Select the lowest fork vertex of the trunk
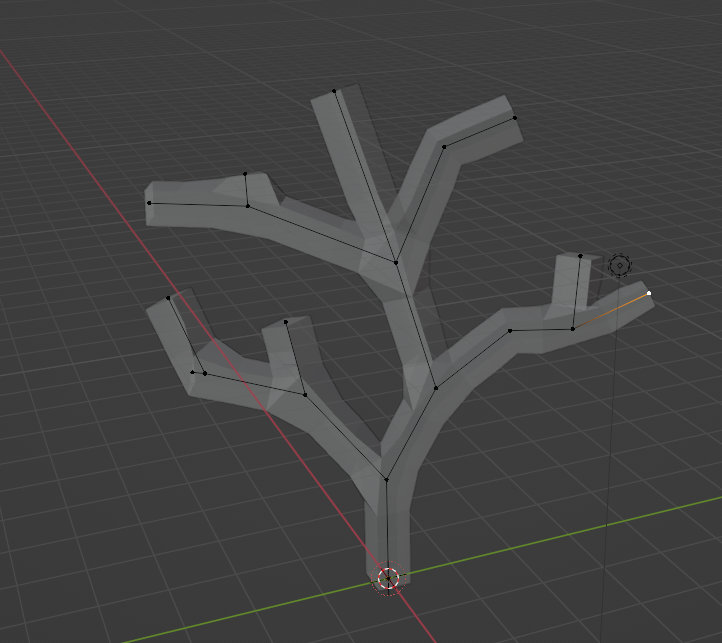The width and height of the screenshot is (722, 643). tap(386, 480)
